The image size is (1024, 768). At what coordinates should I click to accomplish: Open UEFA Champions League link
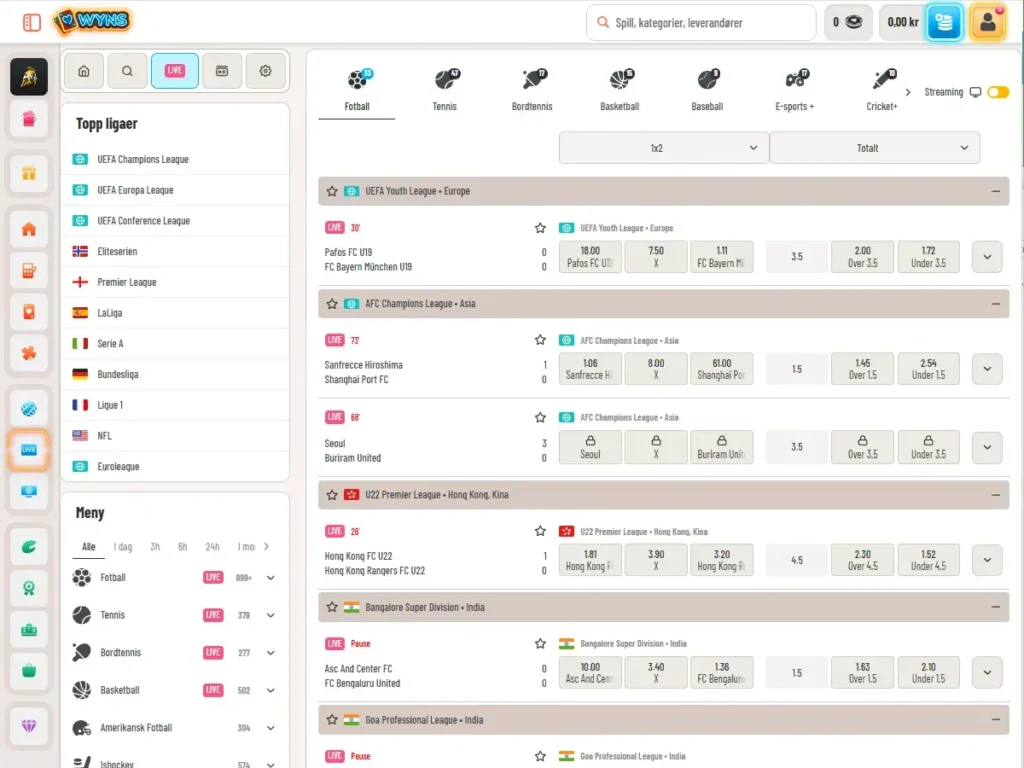[x=143, y=159]
